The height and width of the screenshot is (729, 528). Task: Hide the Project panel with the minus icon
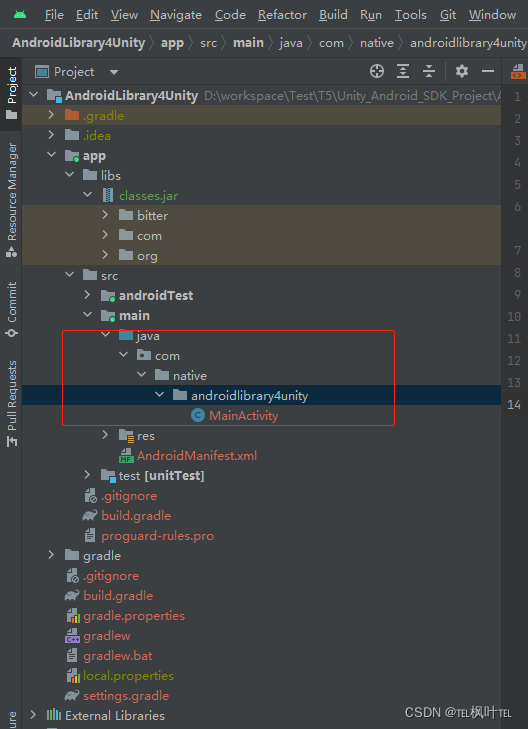tap(488, 71)
